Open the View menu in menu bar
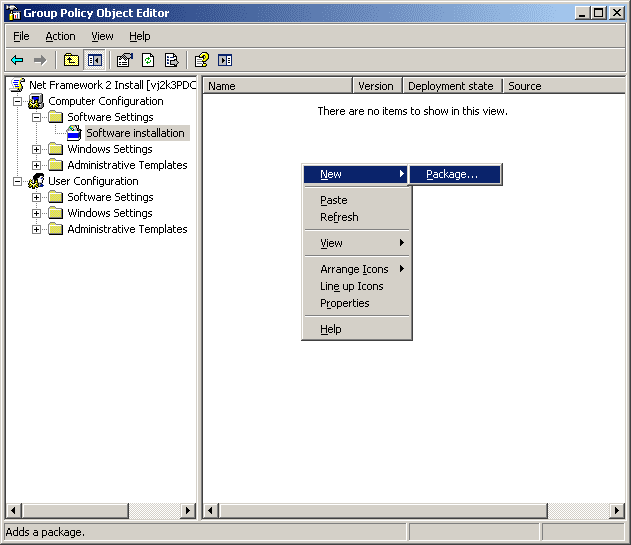Image resolution: width=631 pixels, height=545 pixels. pos(102,36)
